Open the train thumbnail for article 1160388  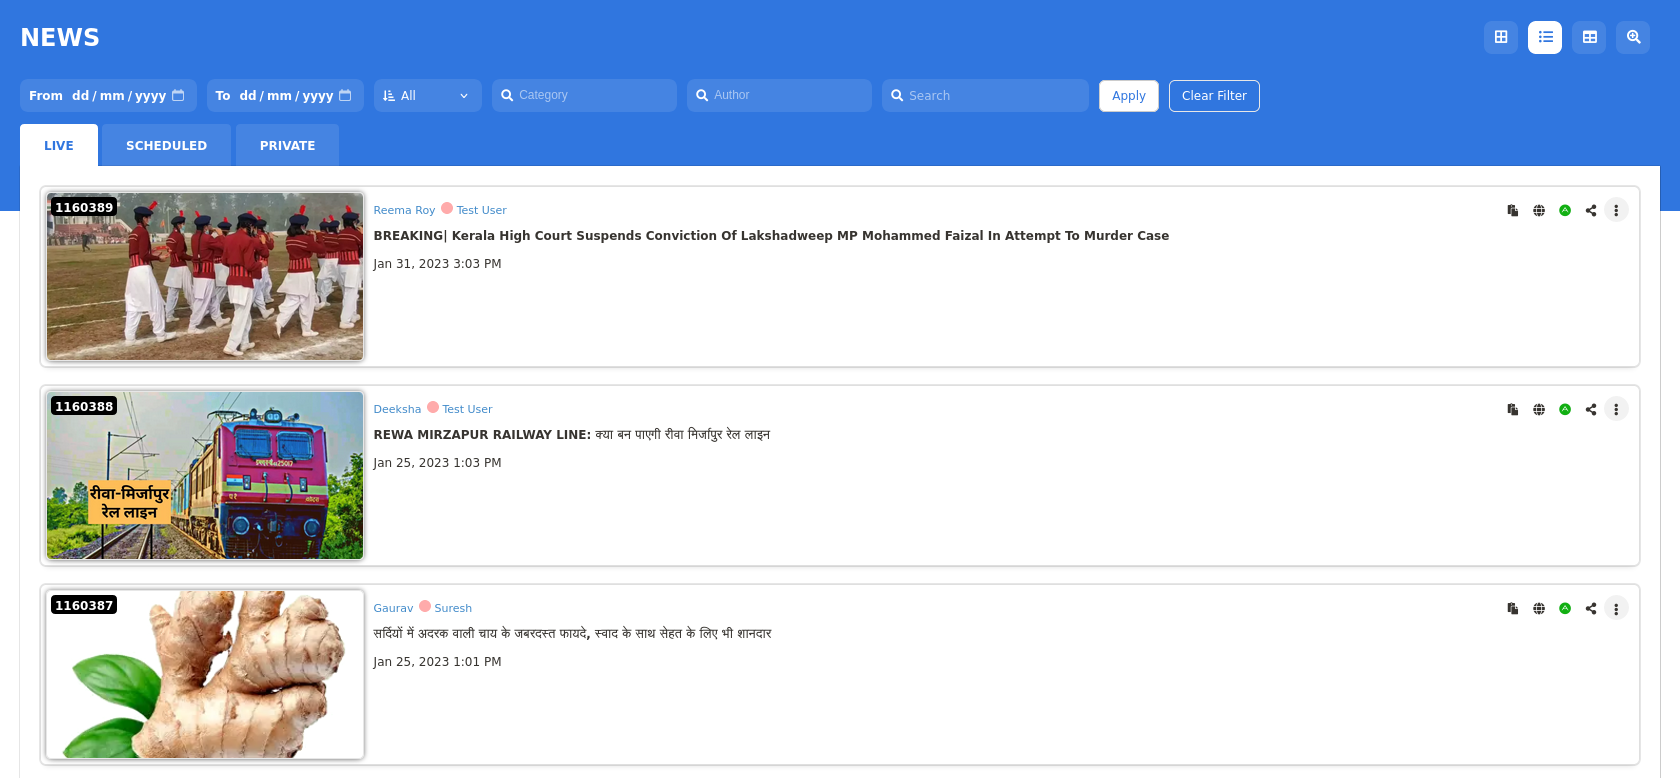pos(205,475)
